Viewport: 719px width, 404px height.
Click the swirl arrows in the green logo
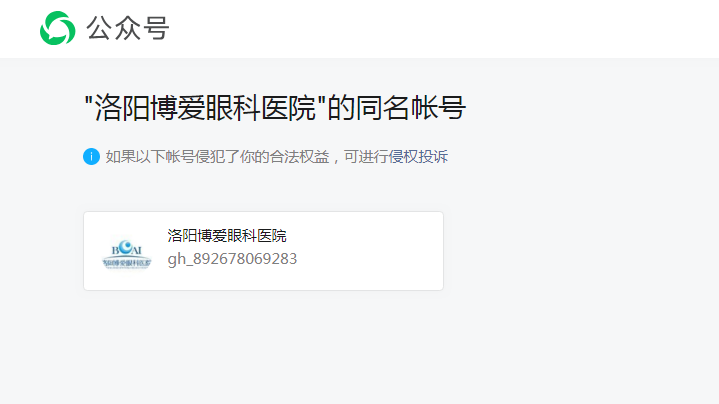pos(58,28)
